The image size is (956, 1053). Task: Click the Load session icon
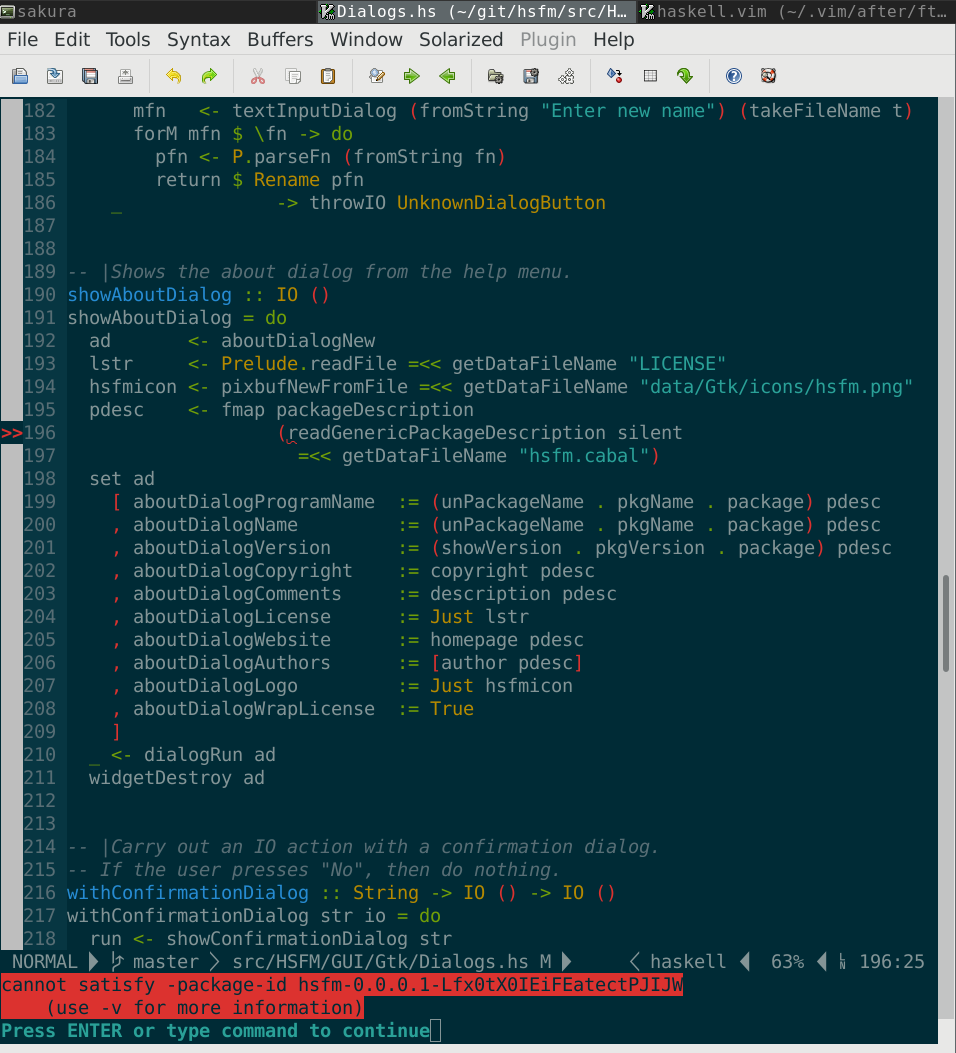[495, 76]
